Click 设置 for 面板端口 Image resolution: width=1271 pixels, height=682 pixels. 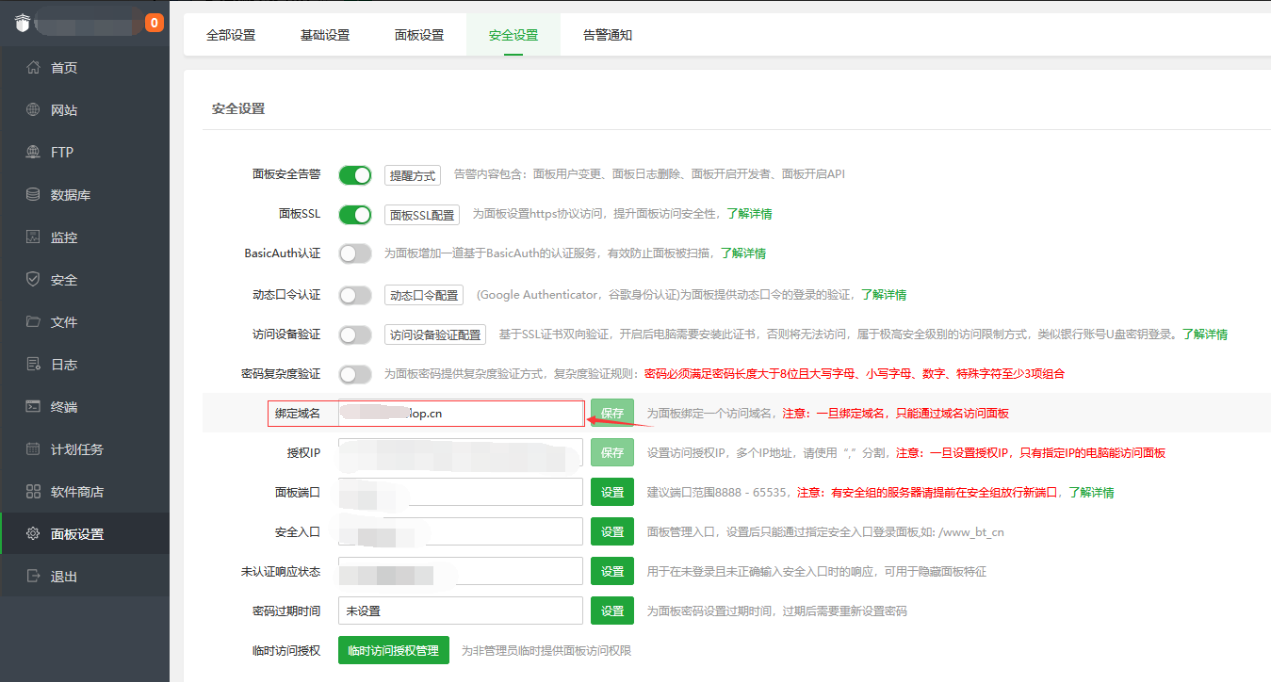[x=612, y=492]
